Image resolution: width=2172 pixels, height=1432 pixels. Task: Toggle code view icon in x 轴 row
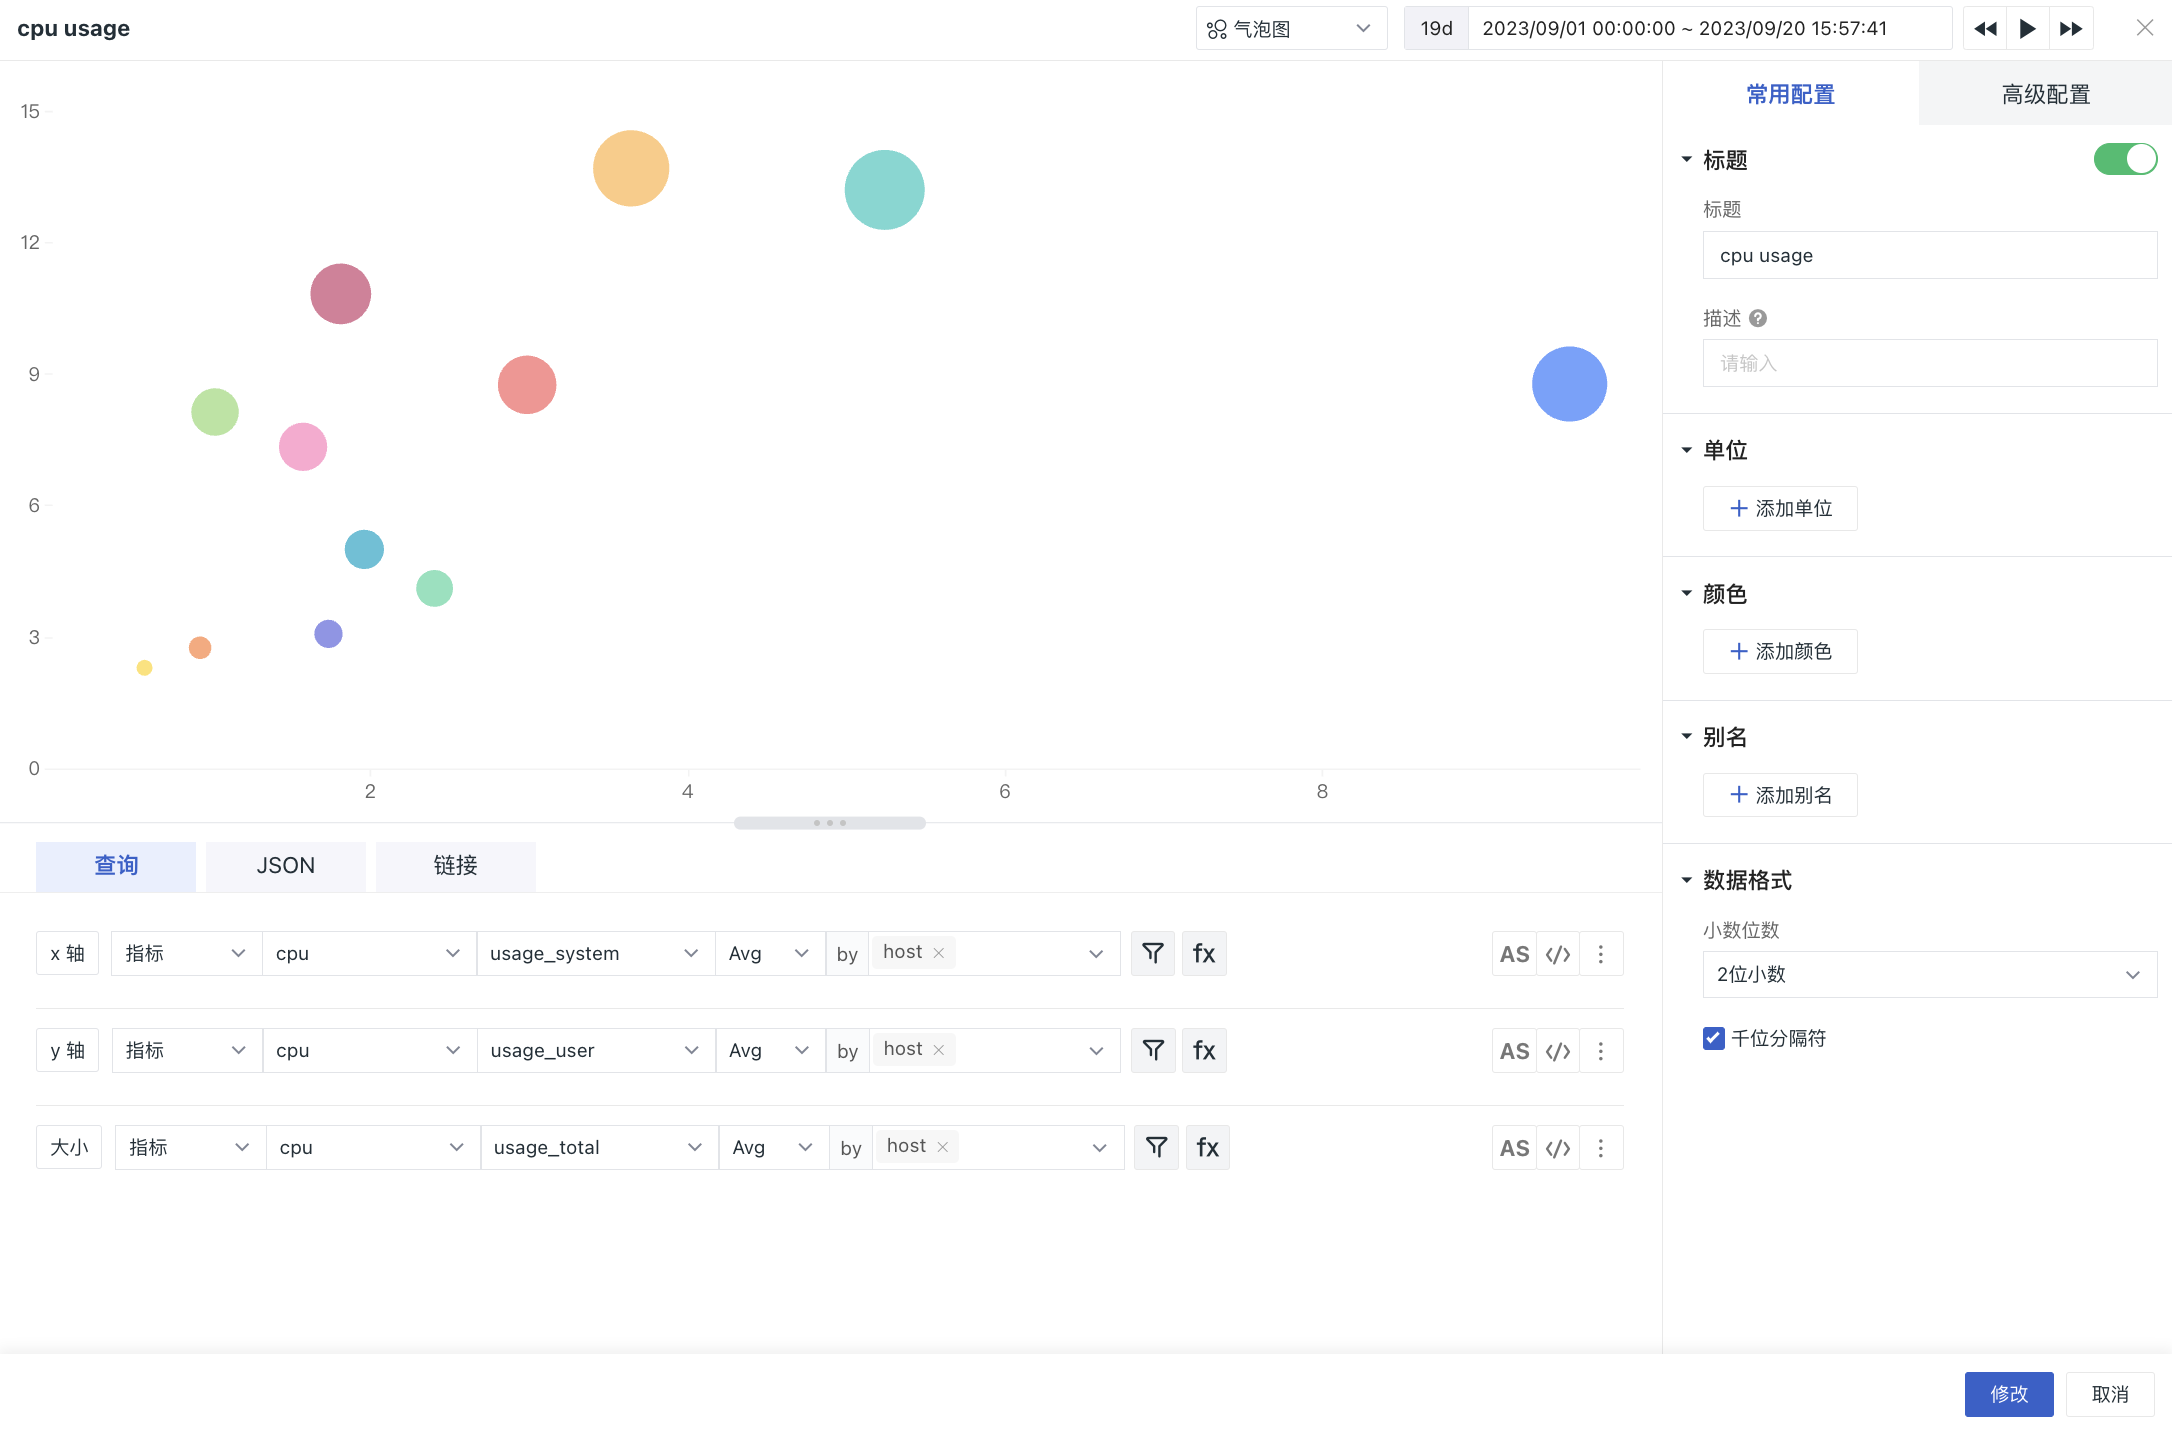pyautogui.click(x=1558, y=954)
